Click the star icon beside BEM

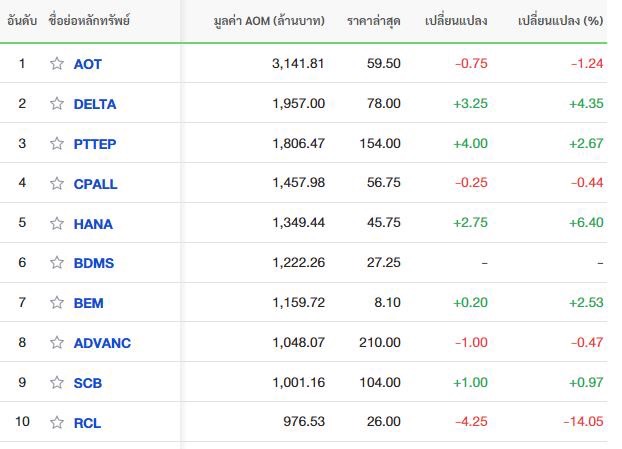coord(57,303)
